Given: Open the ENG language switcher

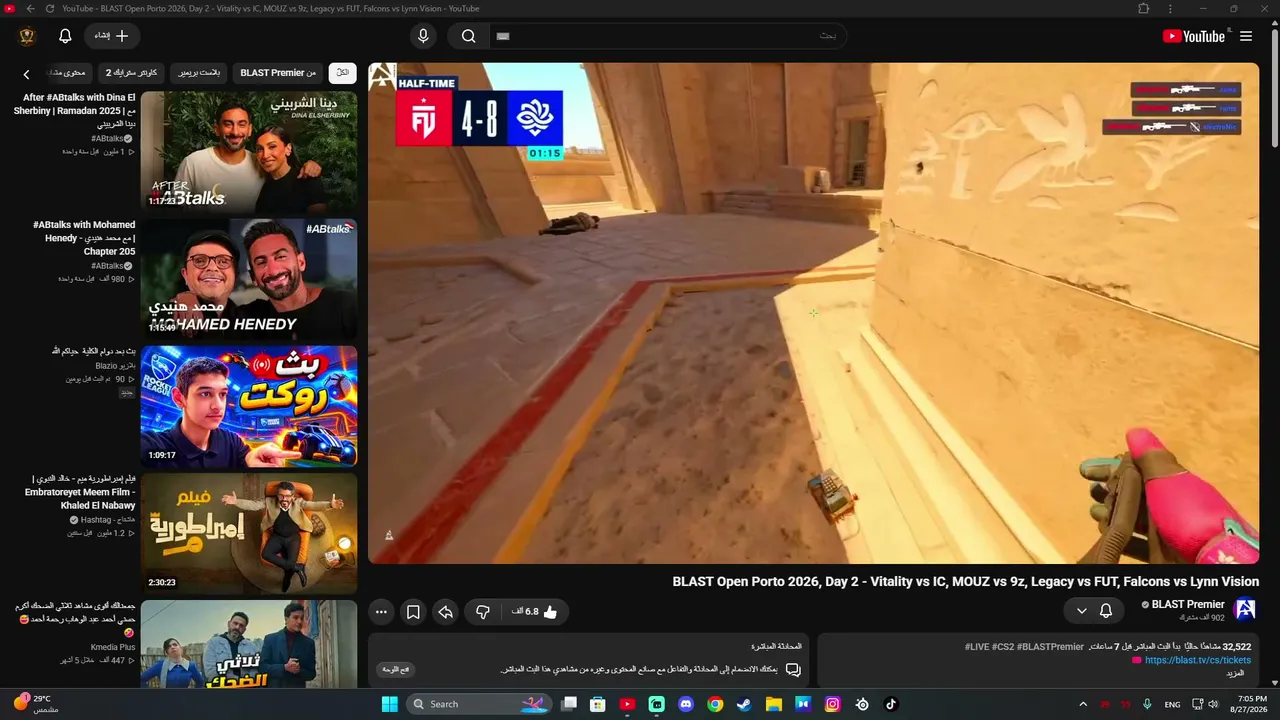Looking at the screenshot, I should tap(1172, 704).
